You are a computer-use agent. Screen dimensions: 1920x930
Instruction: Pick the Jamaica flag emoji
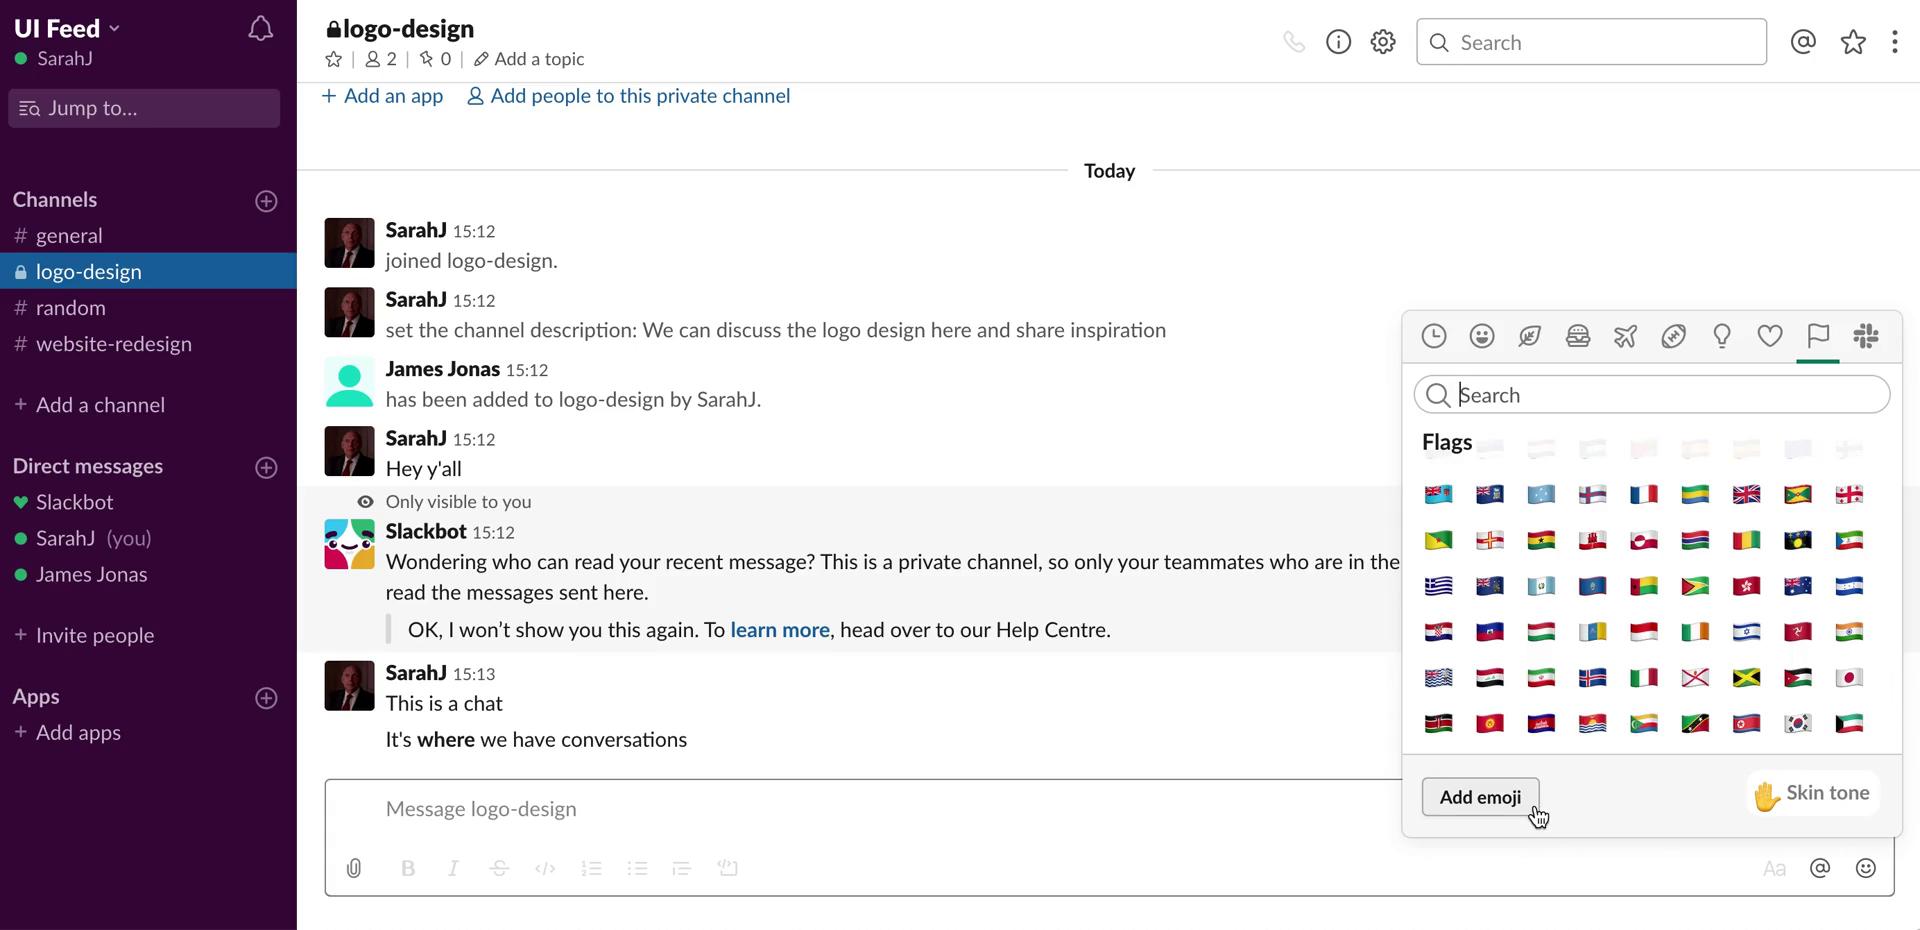1746,678
